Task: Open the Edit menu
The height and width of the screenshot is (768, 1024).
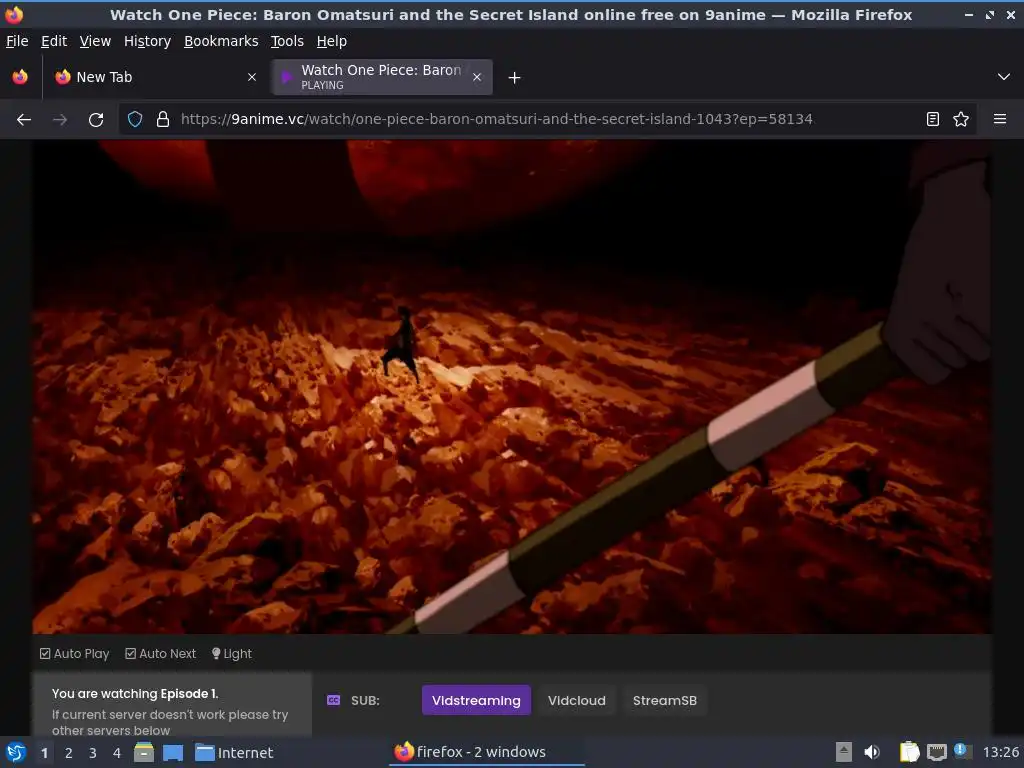Action: click(x=54, y=41)
